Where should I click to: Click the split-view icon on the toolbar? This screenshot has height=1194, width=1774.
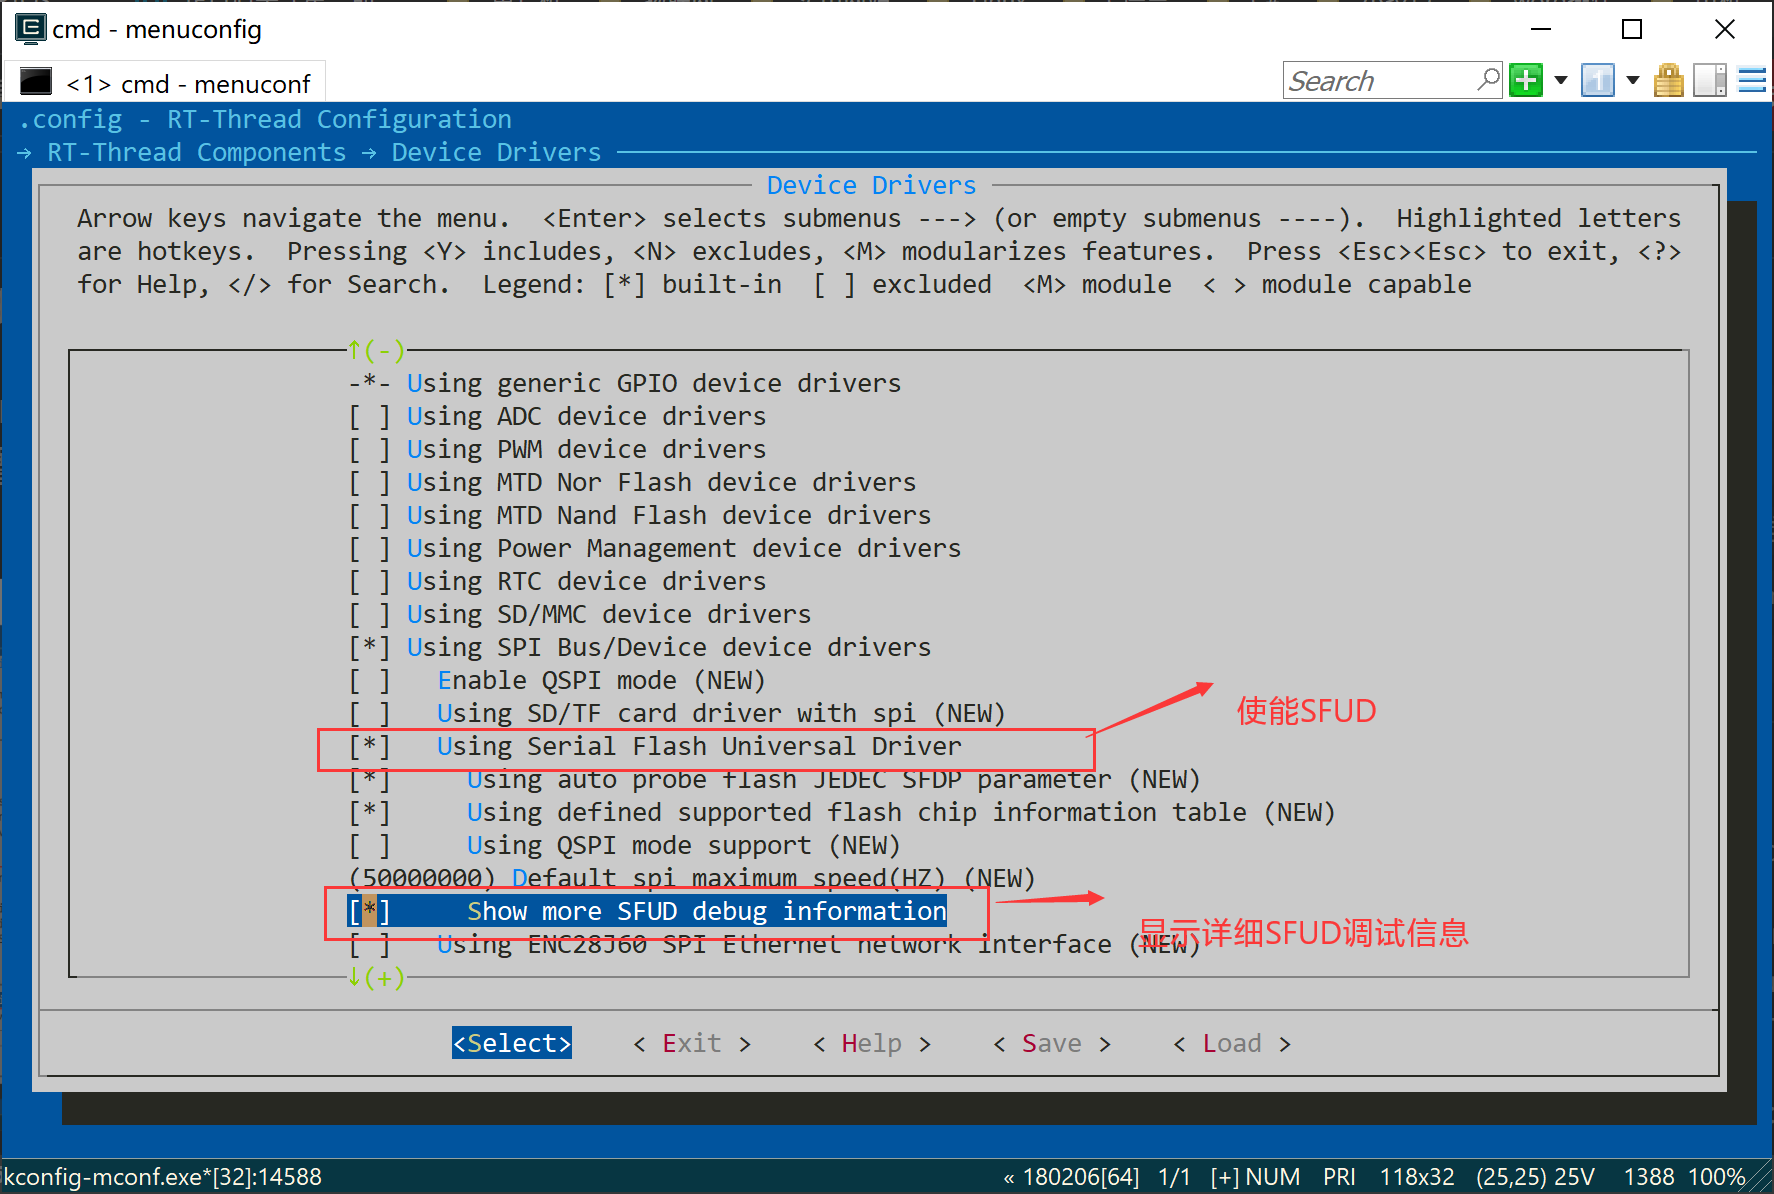click(1710, 79)
